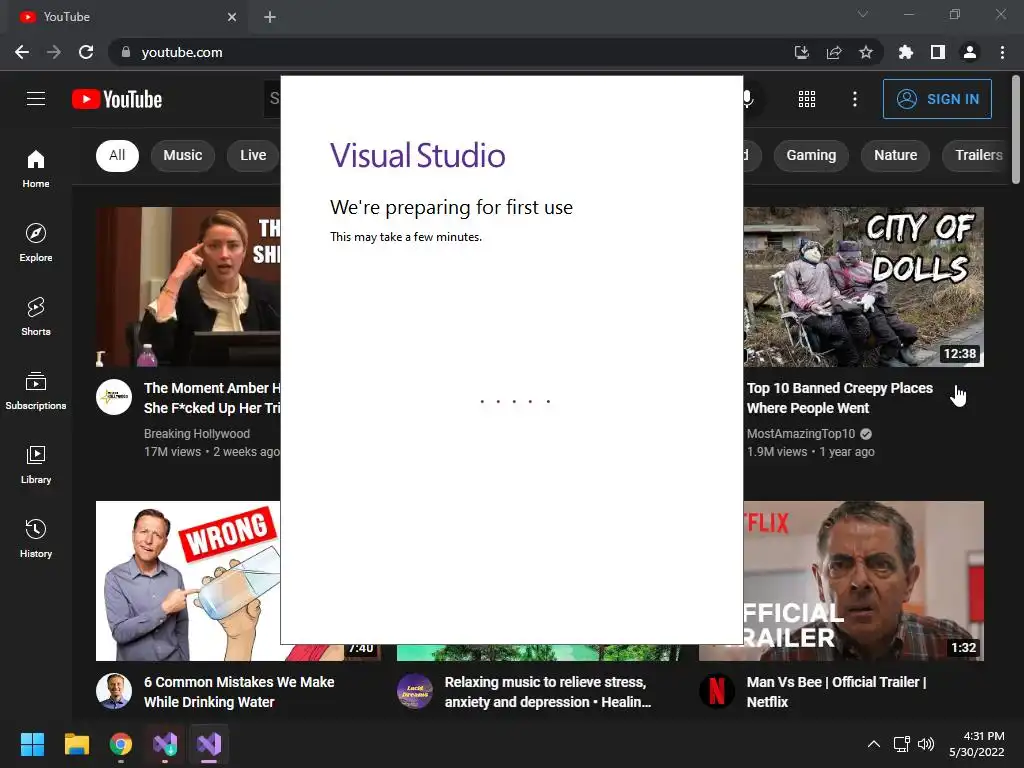
Task: Close the YouTube browser tab
Action: pyautogui.click(x=232, y=17)
